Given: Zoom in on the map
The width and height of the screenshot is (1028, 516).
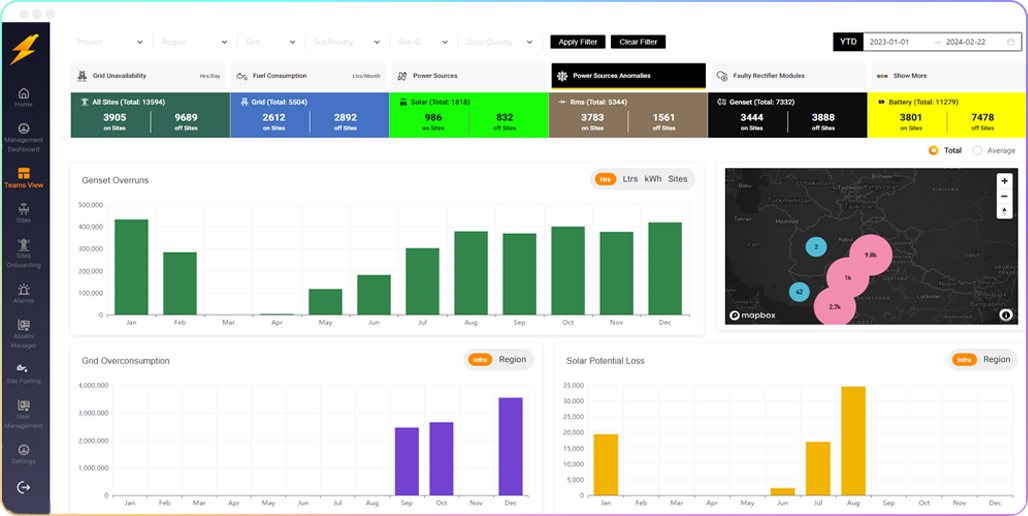Looking at the screenshot, I should pyautogui.click(x=1004, y=181).
